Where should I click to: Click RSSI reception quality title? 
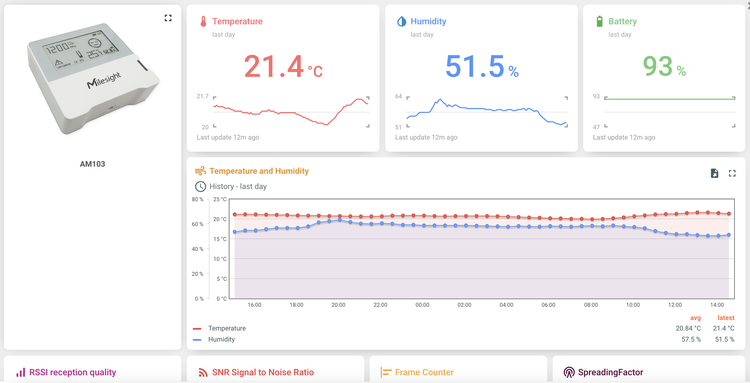73,372
